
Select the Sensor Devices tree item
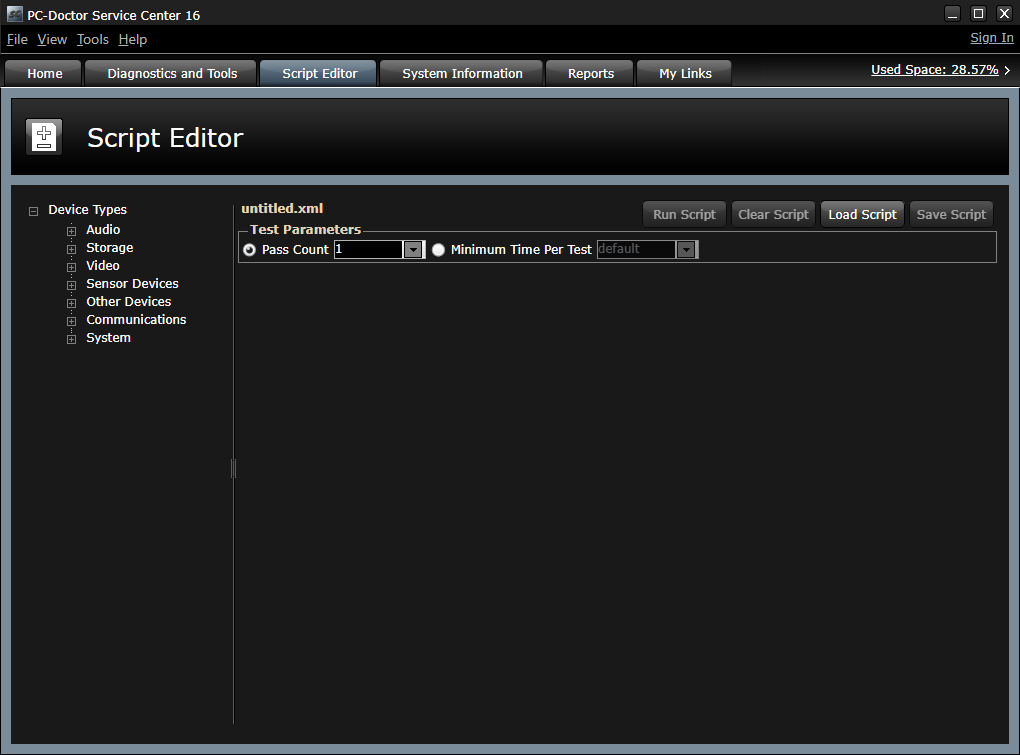tap(132, 284)
